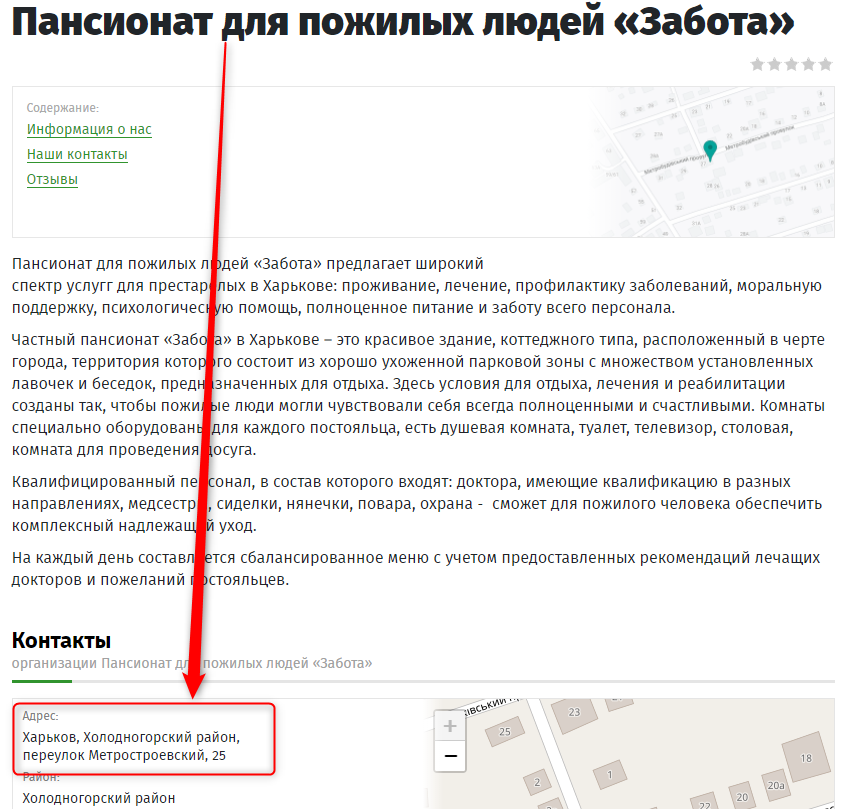Click building 20a on the map

point(775,786)
